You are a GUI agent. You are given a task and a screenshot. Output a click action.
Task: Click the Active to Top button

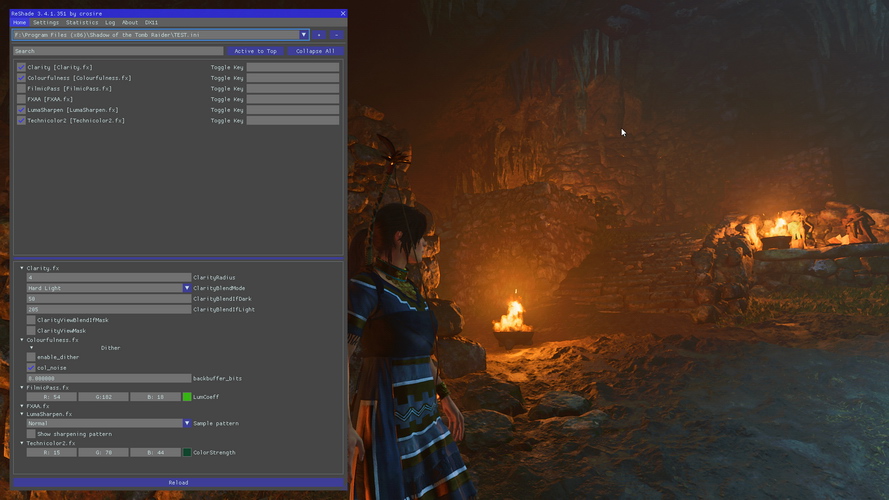(x=256, y=51)
